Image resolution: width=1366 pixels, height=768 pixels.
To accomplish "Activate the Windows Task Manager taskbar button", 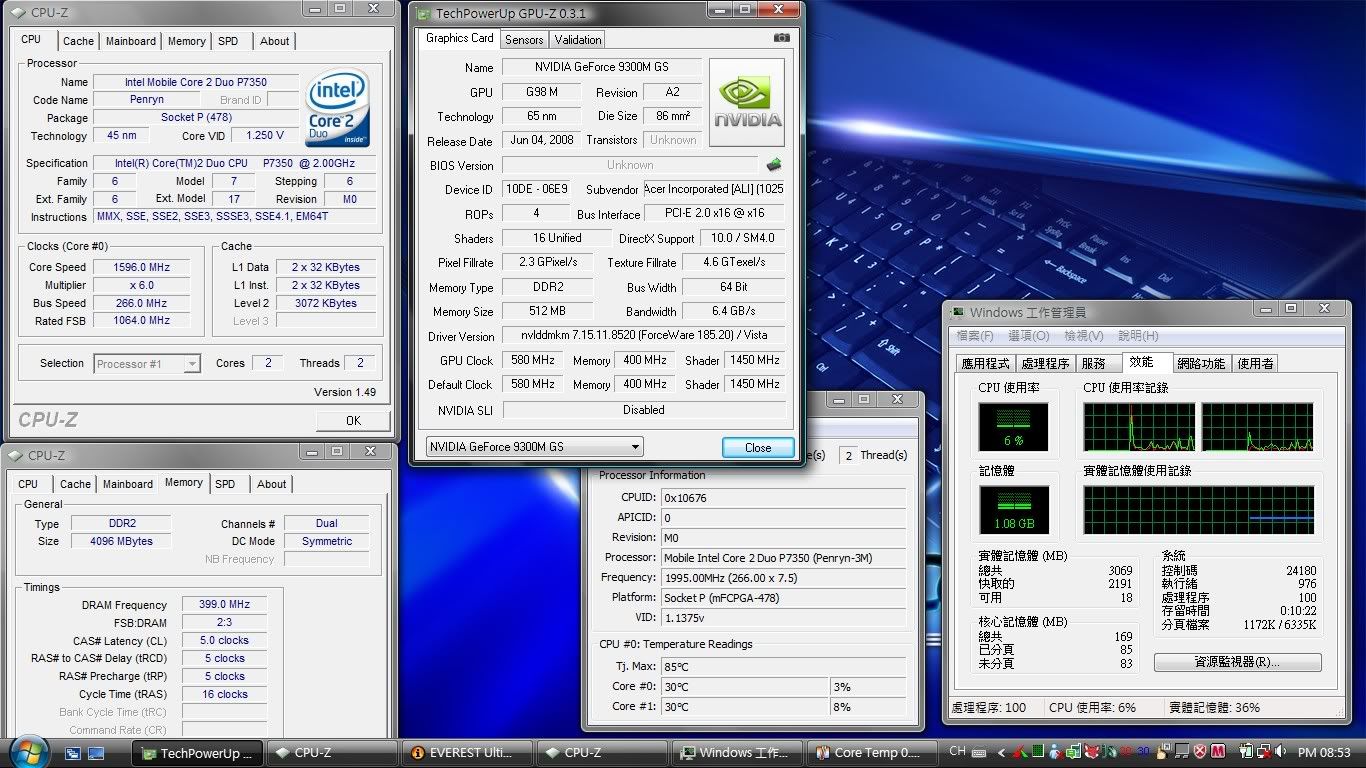I will pyautogui.click(x=736, y=753).
